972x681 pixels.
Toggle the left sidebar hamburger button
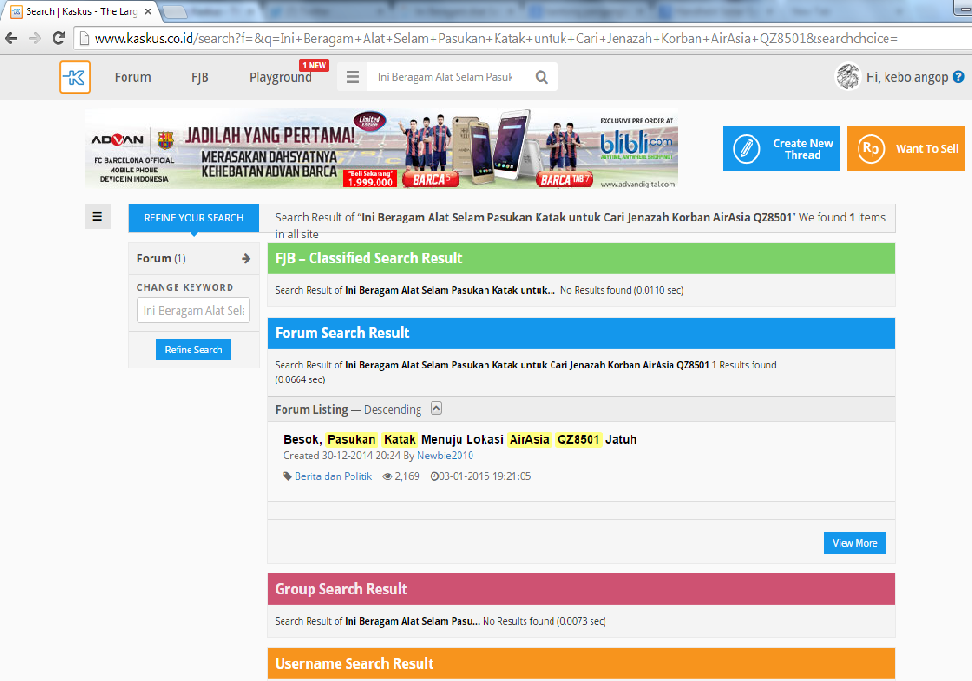[x=97, y=216]
